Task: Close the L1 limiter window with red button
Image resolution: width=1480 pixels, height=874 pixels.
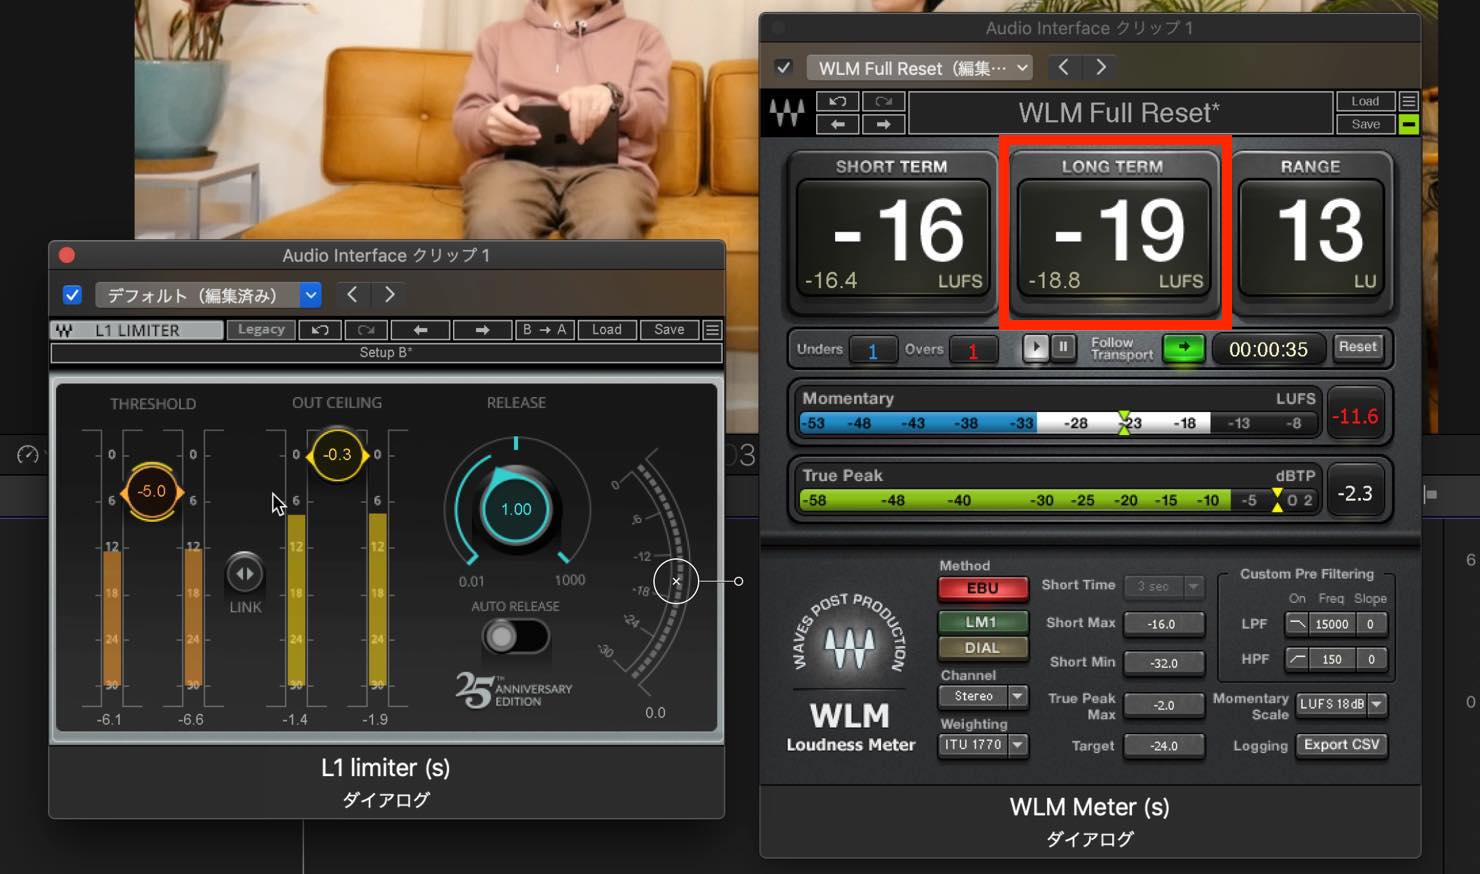Action: [67, 255]
